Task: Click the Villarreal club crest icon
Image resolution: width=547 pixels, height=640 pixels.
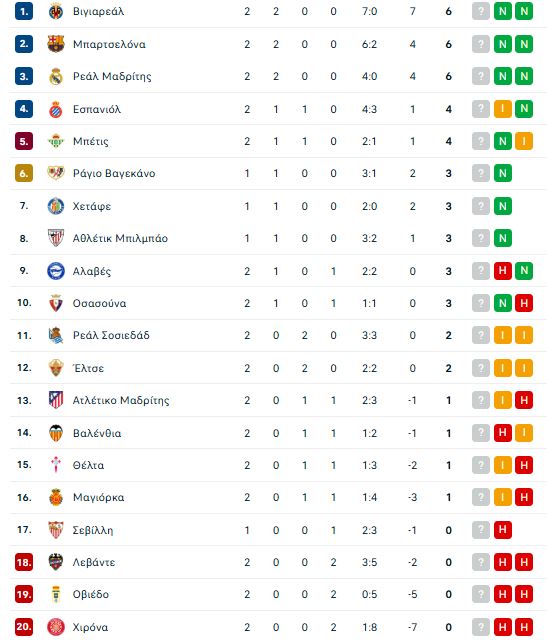Action: tap(56, 11)
